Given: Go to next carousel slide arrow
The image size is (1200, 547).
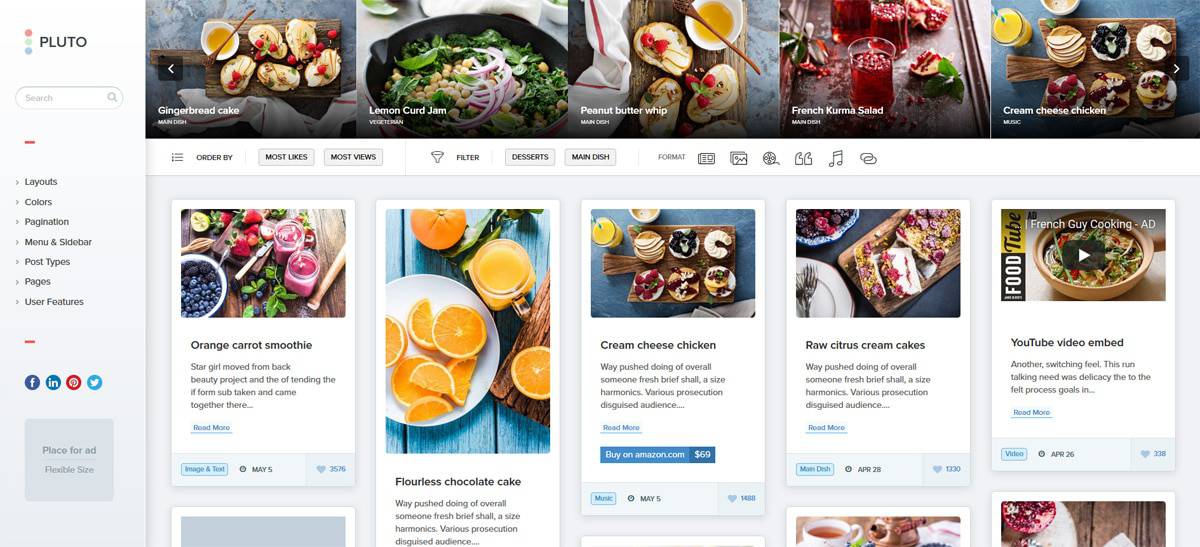Looking at the screenshot, I should coord(1177,68).
